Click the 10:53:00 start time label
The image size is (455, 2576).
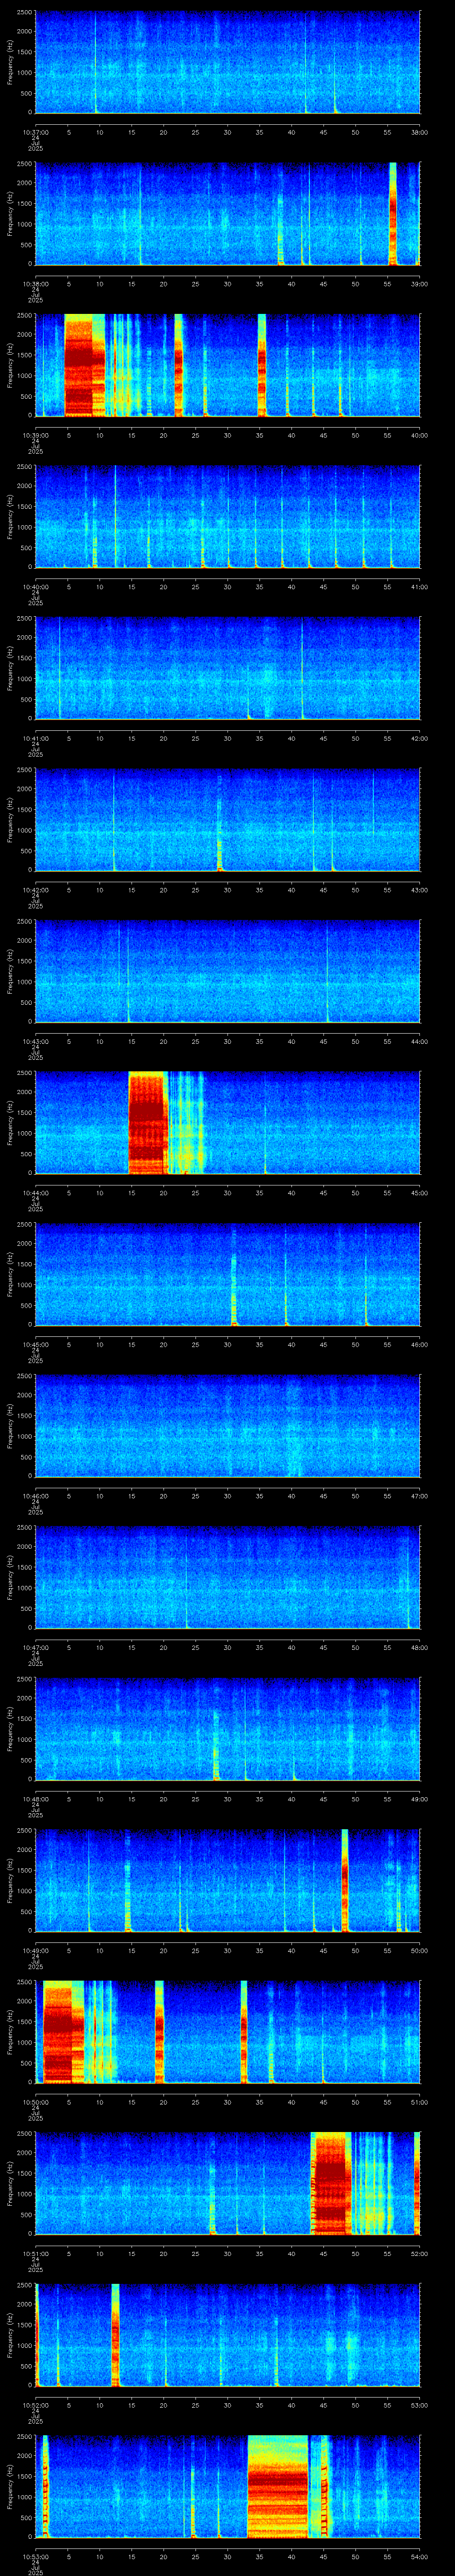(x=35, y=2556)
